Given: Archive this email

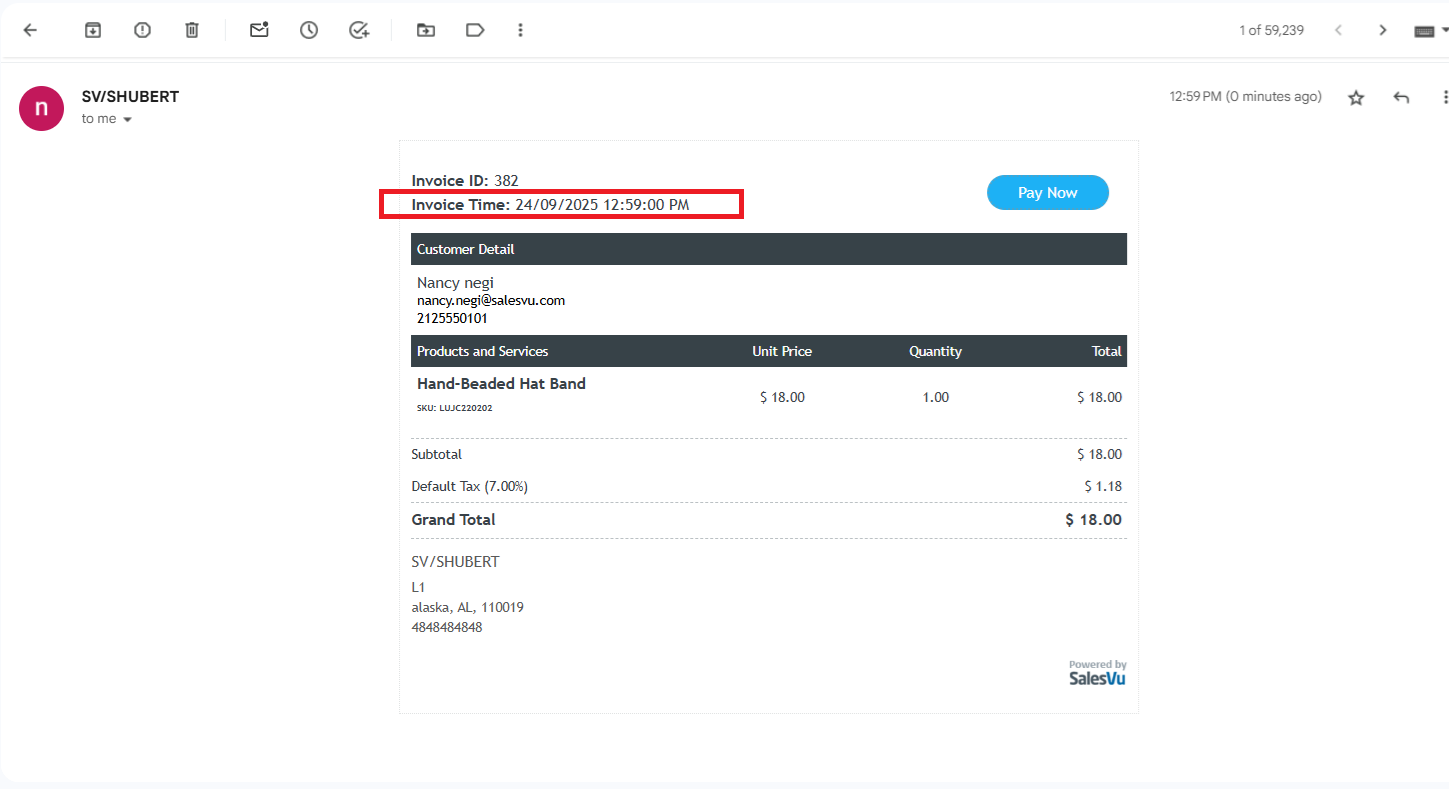Looking at the screenshot, I should 93,30.
